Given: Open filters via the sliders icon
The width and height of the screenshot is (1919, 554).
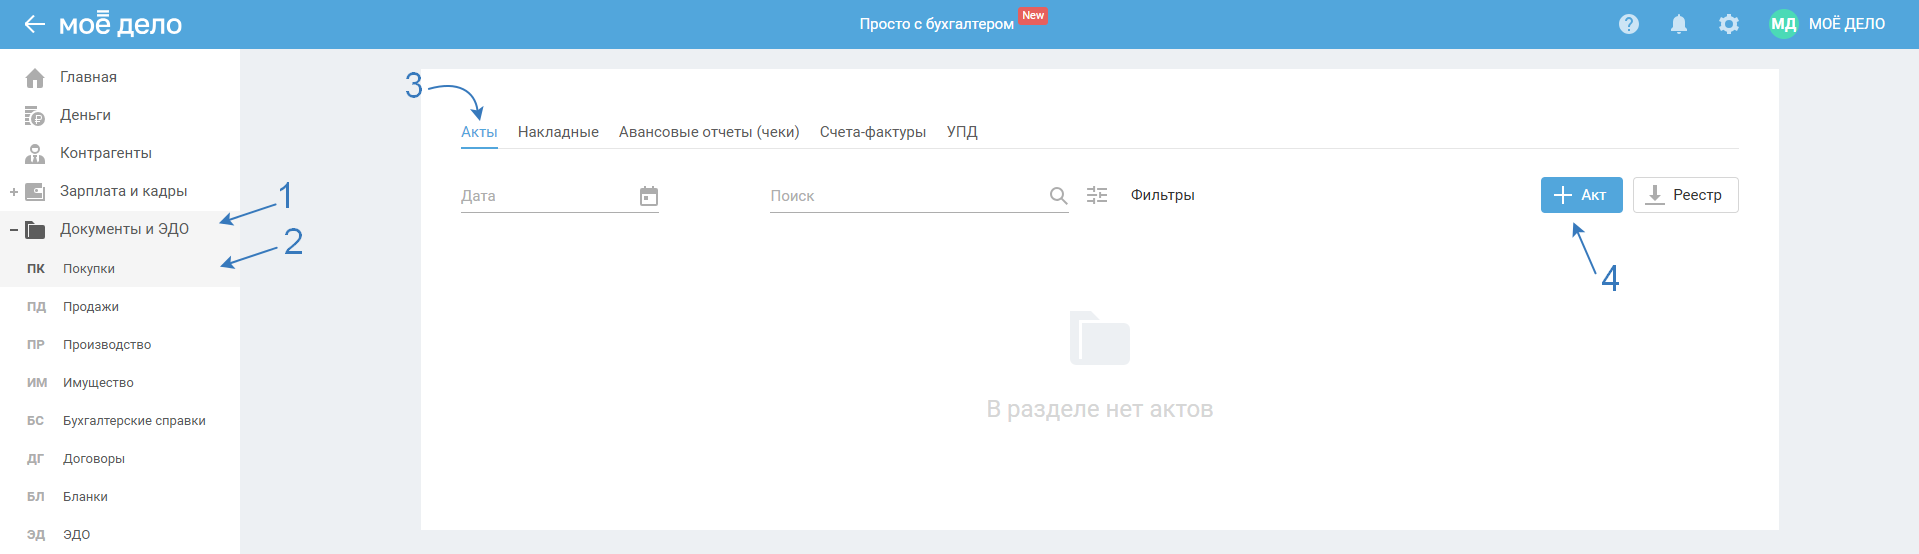Looking at the screenshot, I should [x=1097, y=195].
